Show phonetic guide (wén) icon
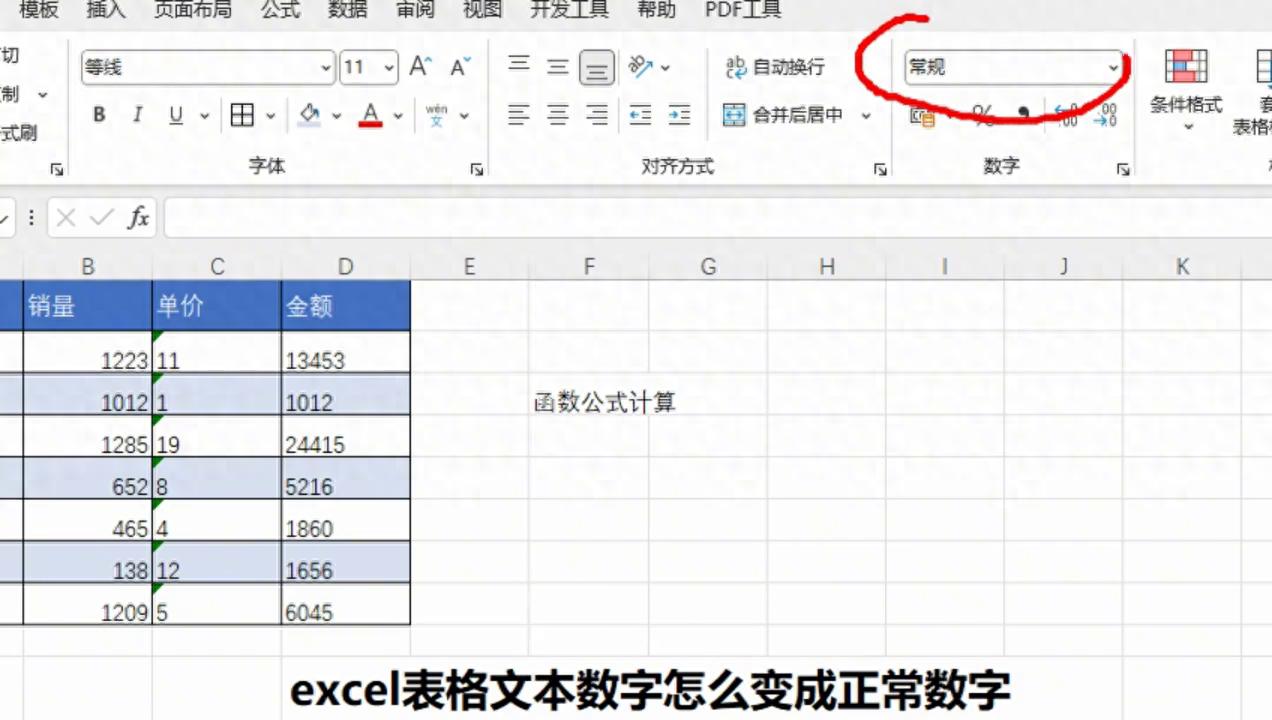The height and width of the screenshot is (720, 1272). [x=437, y=115]
